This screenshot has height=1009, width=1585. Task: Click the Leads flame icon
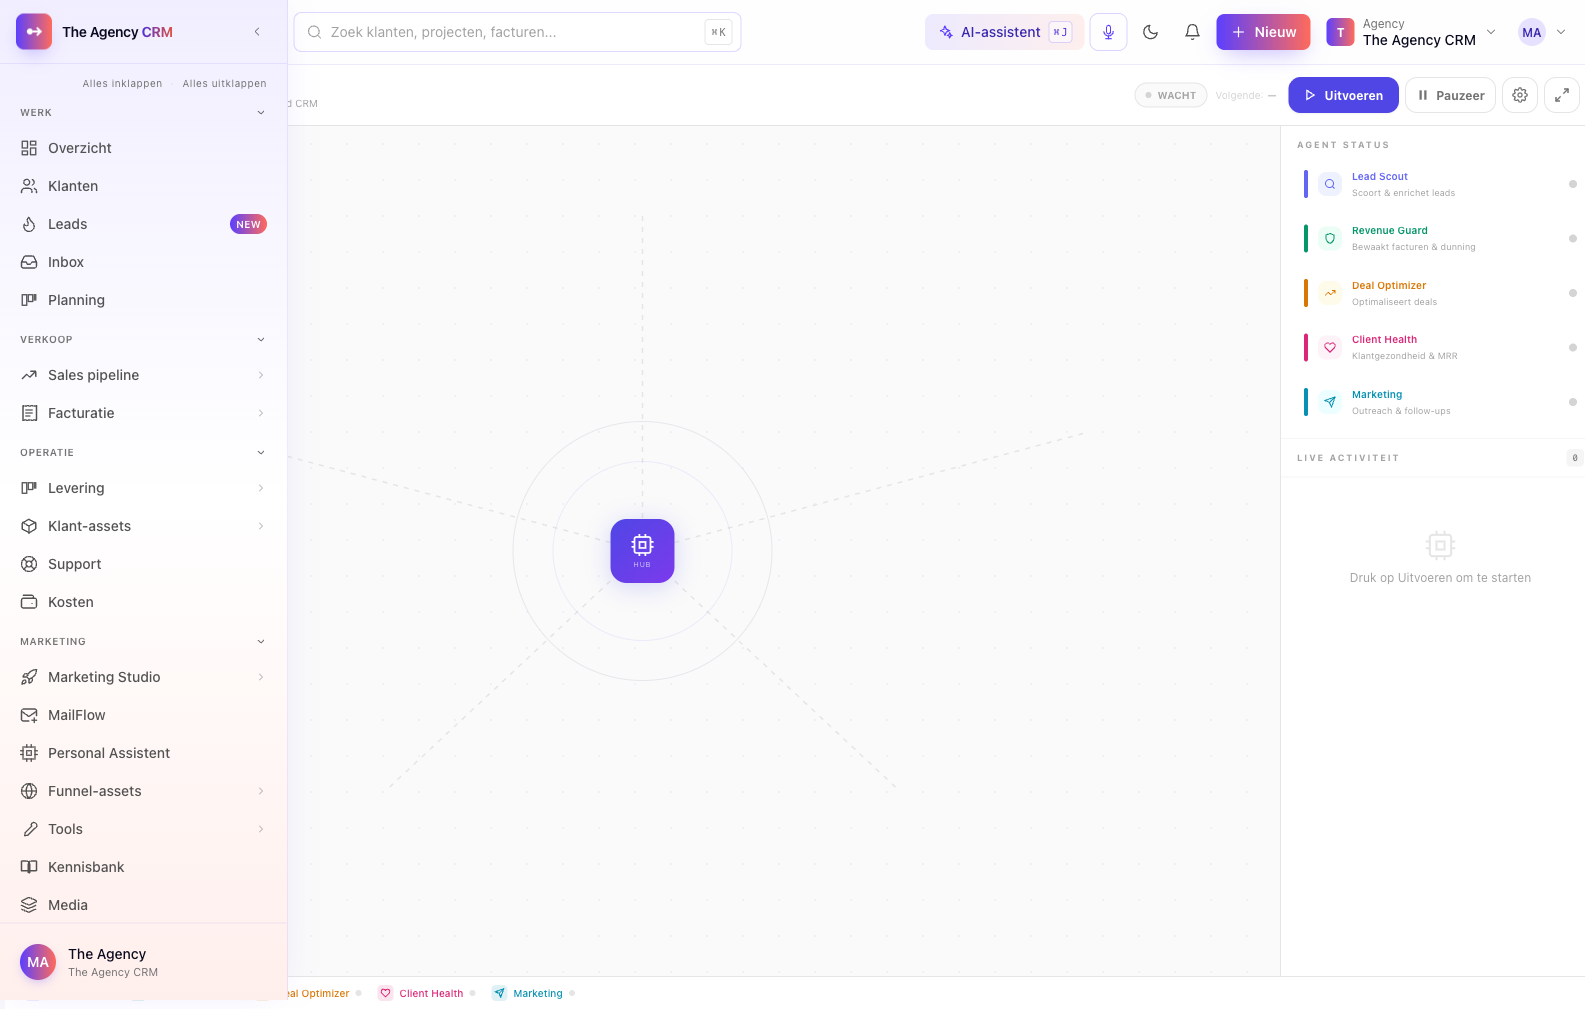29,224
